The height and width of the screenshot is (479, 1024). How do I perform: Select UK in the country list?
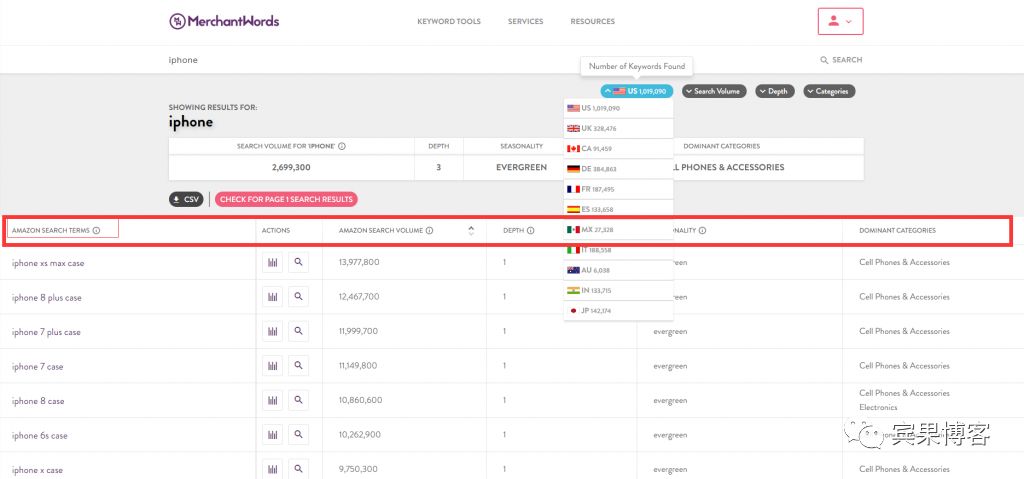click(x=618, y=128)
